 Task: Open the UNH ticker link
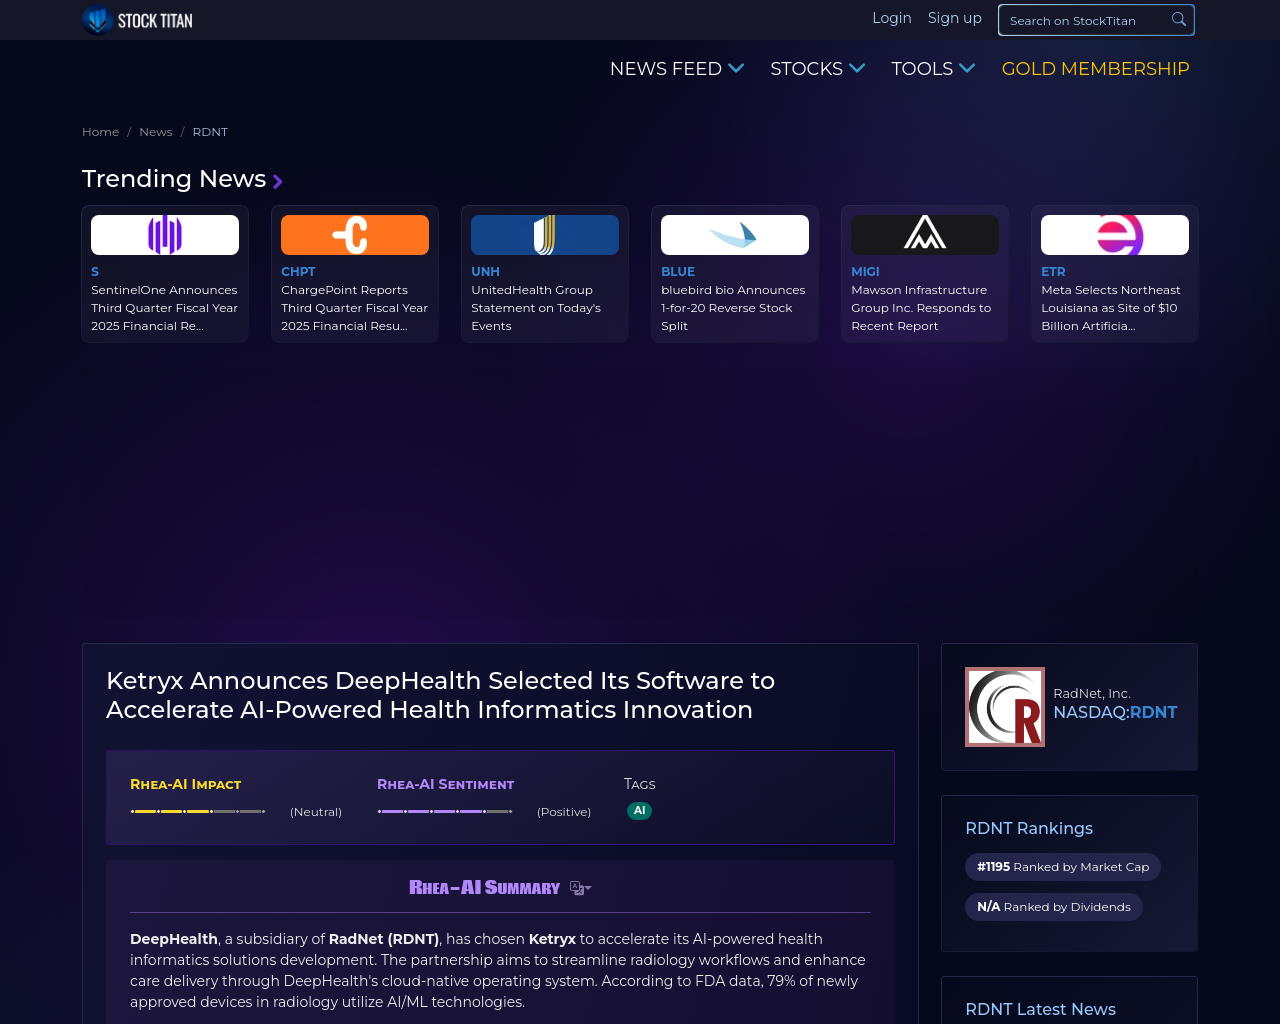[485, 272]
